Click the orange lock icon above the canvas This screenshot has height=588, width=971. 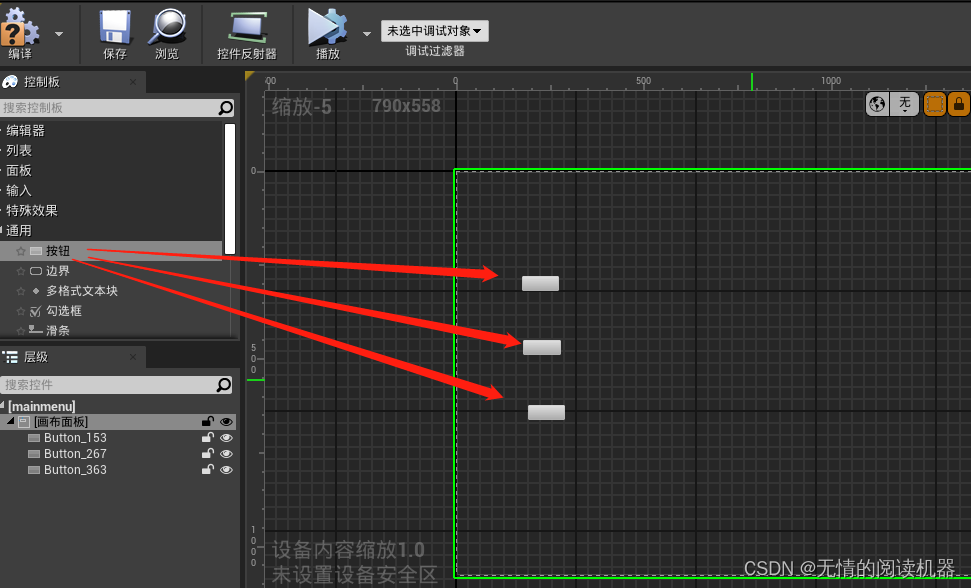pyautogui.click(x=960, y=103)
